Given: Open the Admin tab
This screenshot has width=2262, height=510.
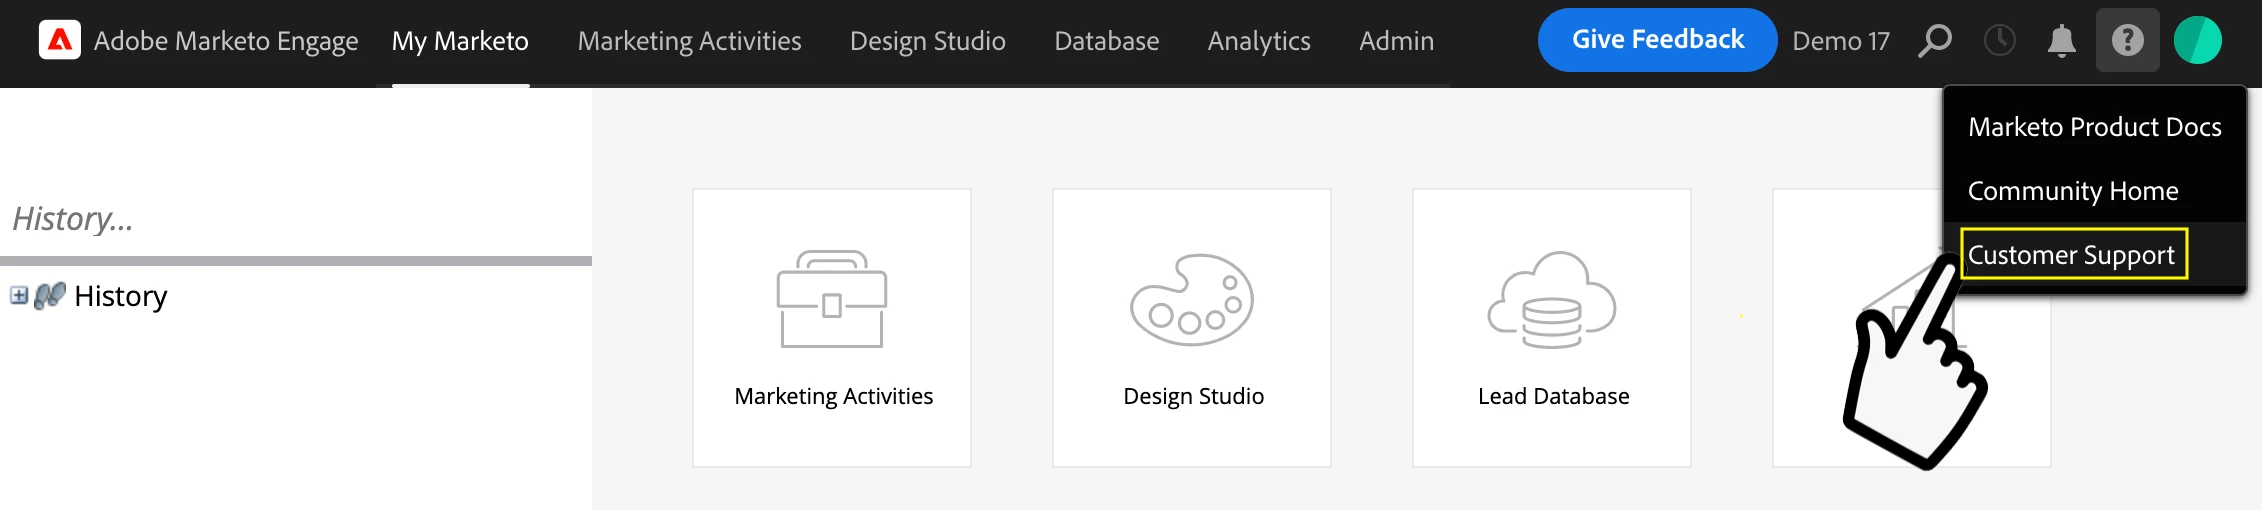Looking at the screenshot, I should 1396,41.
